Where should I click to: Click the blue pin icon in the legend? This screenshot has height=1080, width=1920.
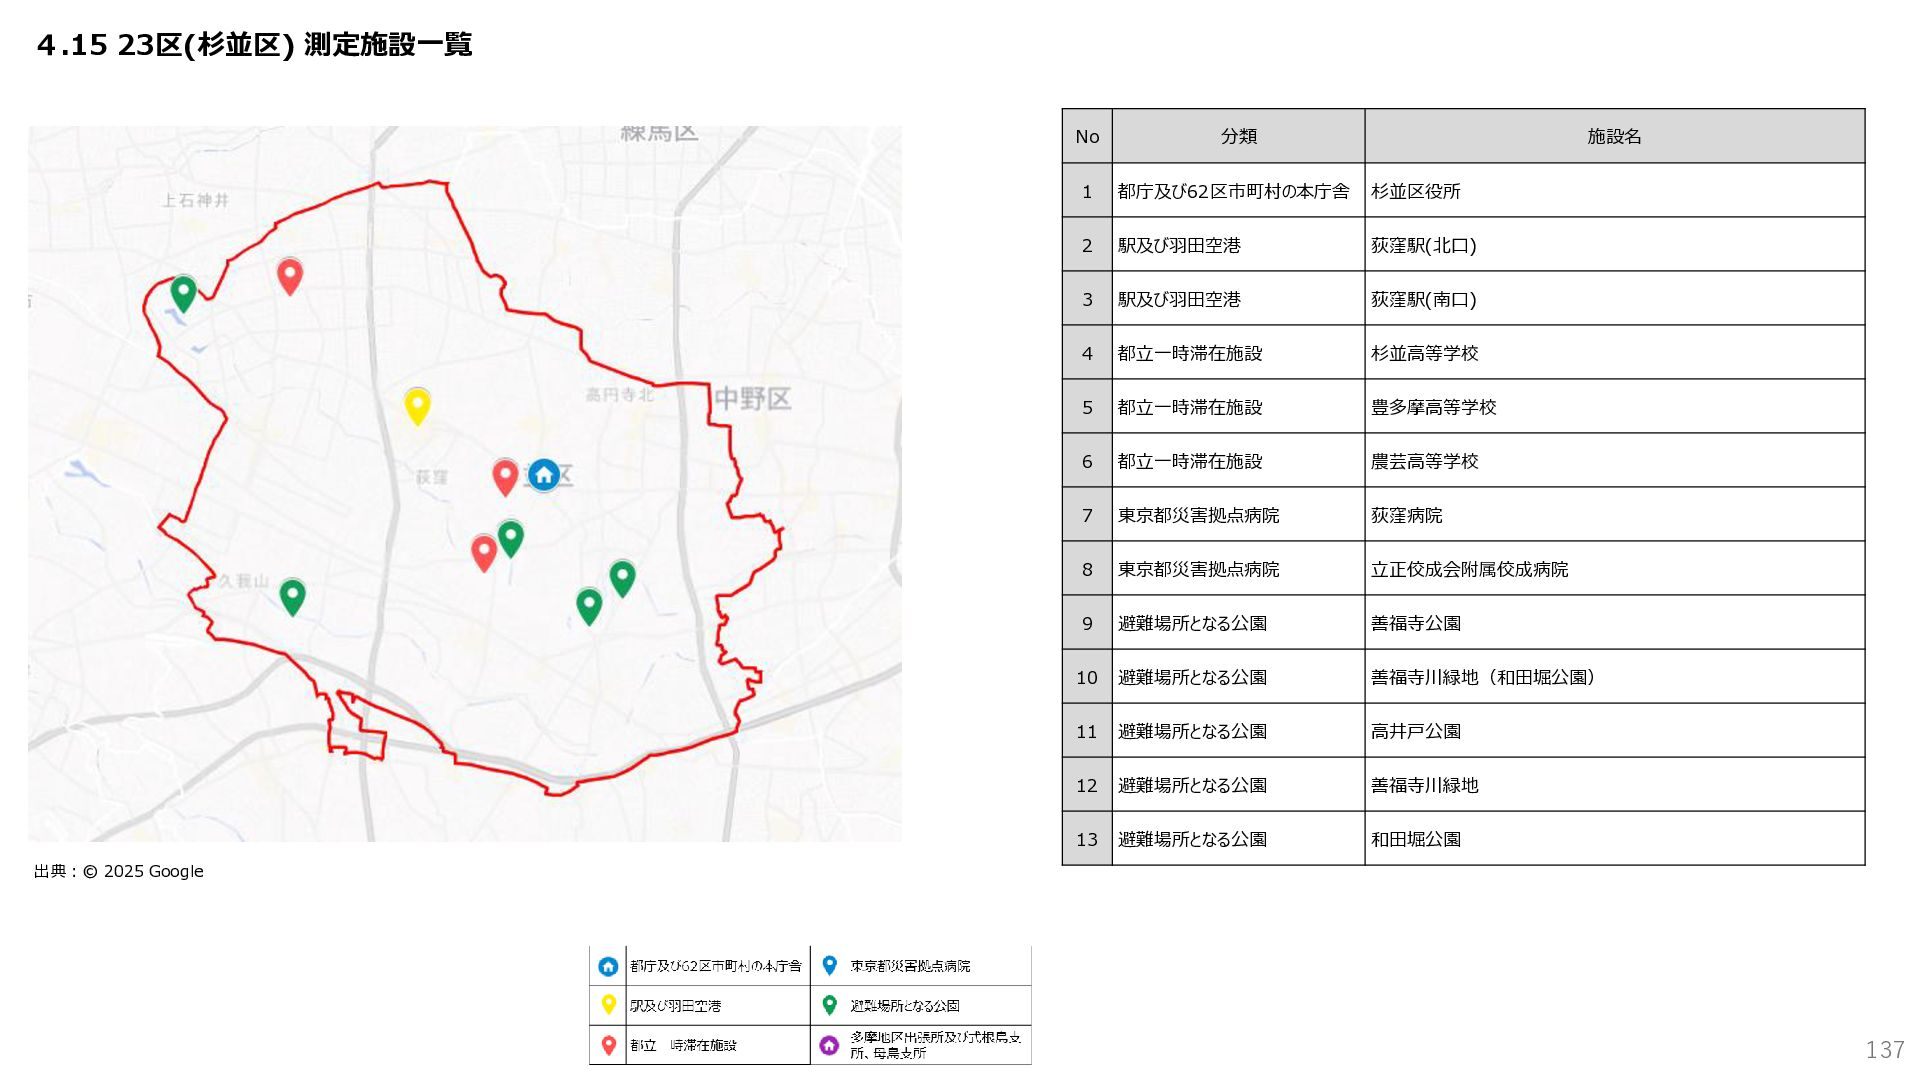coord(829,965)
